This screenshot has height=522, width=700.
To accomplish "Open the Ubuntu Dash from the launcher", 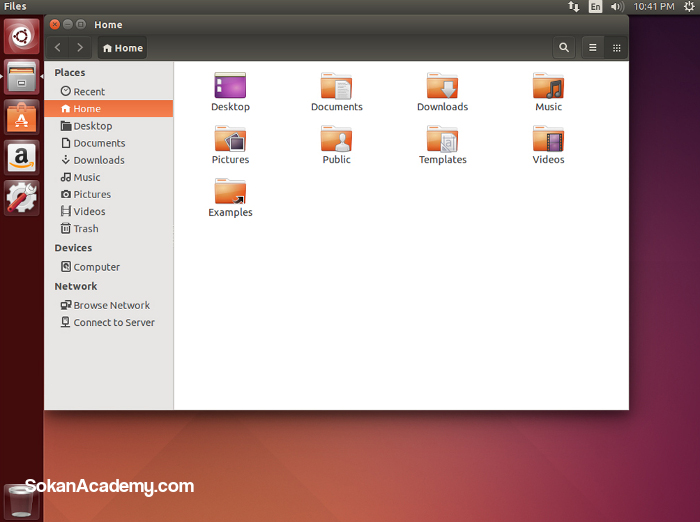I will point(21,36).
